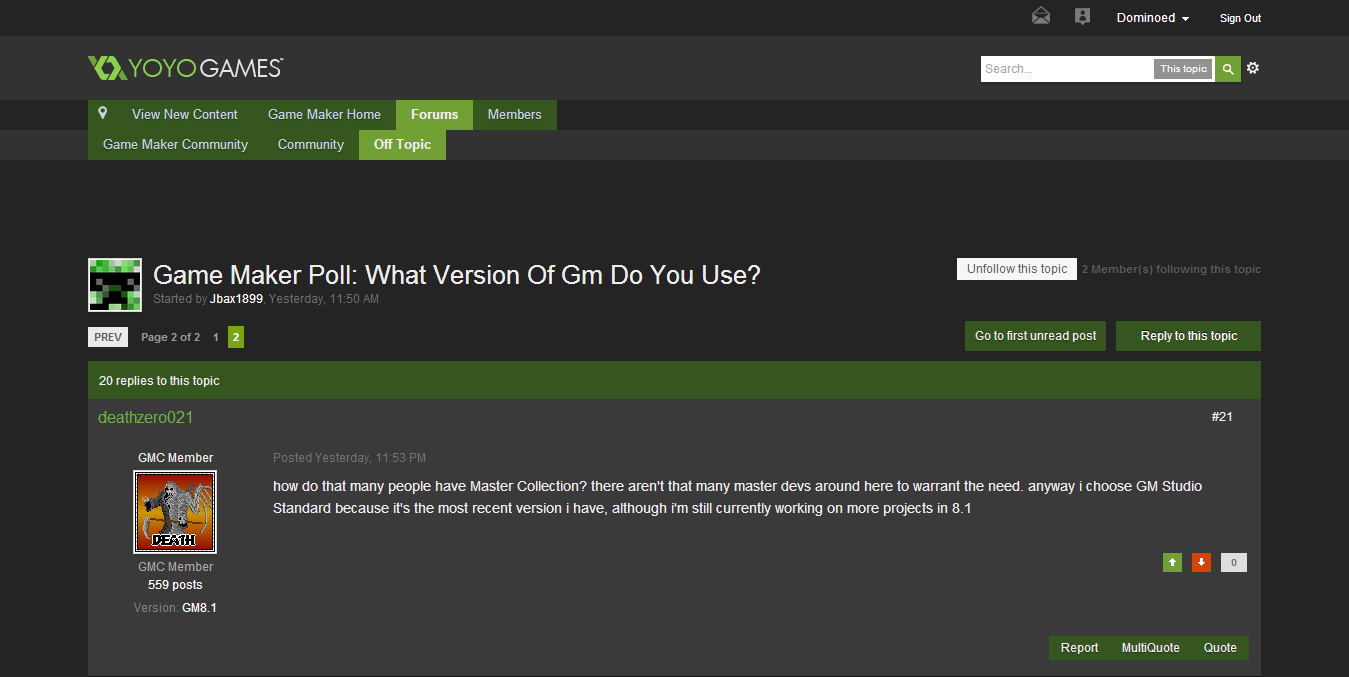Select the Forums tab
The width and height of the screenshot is (1349, 677).
click(x=434, y=115)
